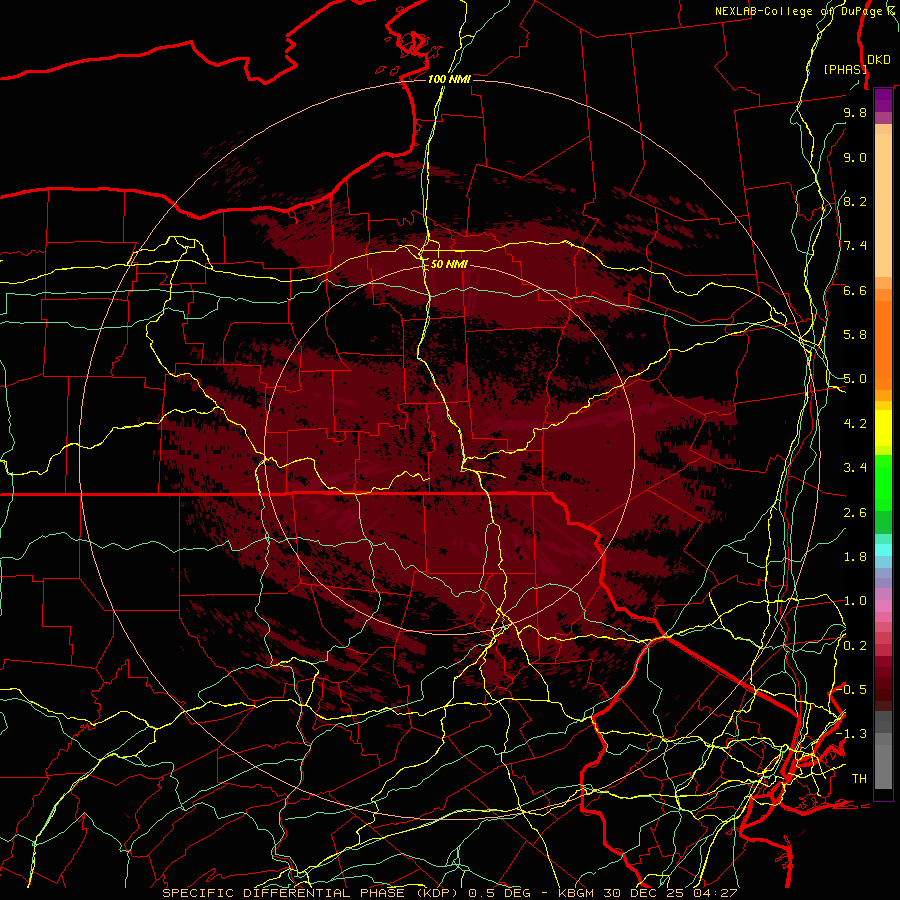Click the 1.8 scale value
The image size is (900, 900).
(855, 557)
